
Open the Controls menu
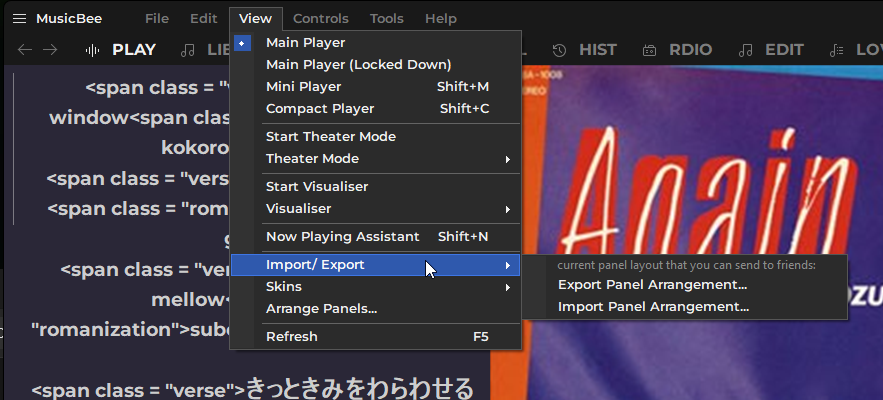point(321,19)
